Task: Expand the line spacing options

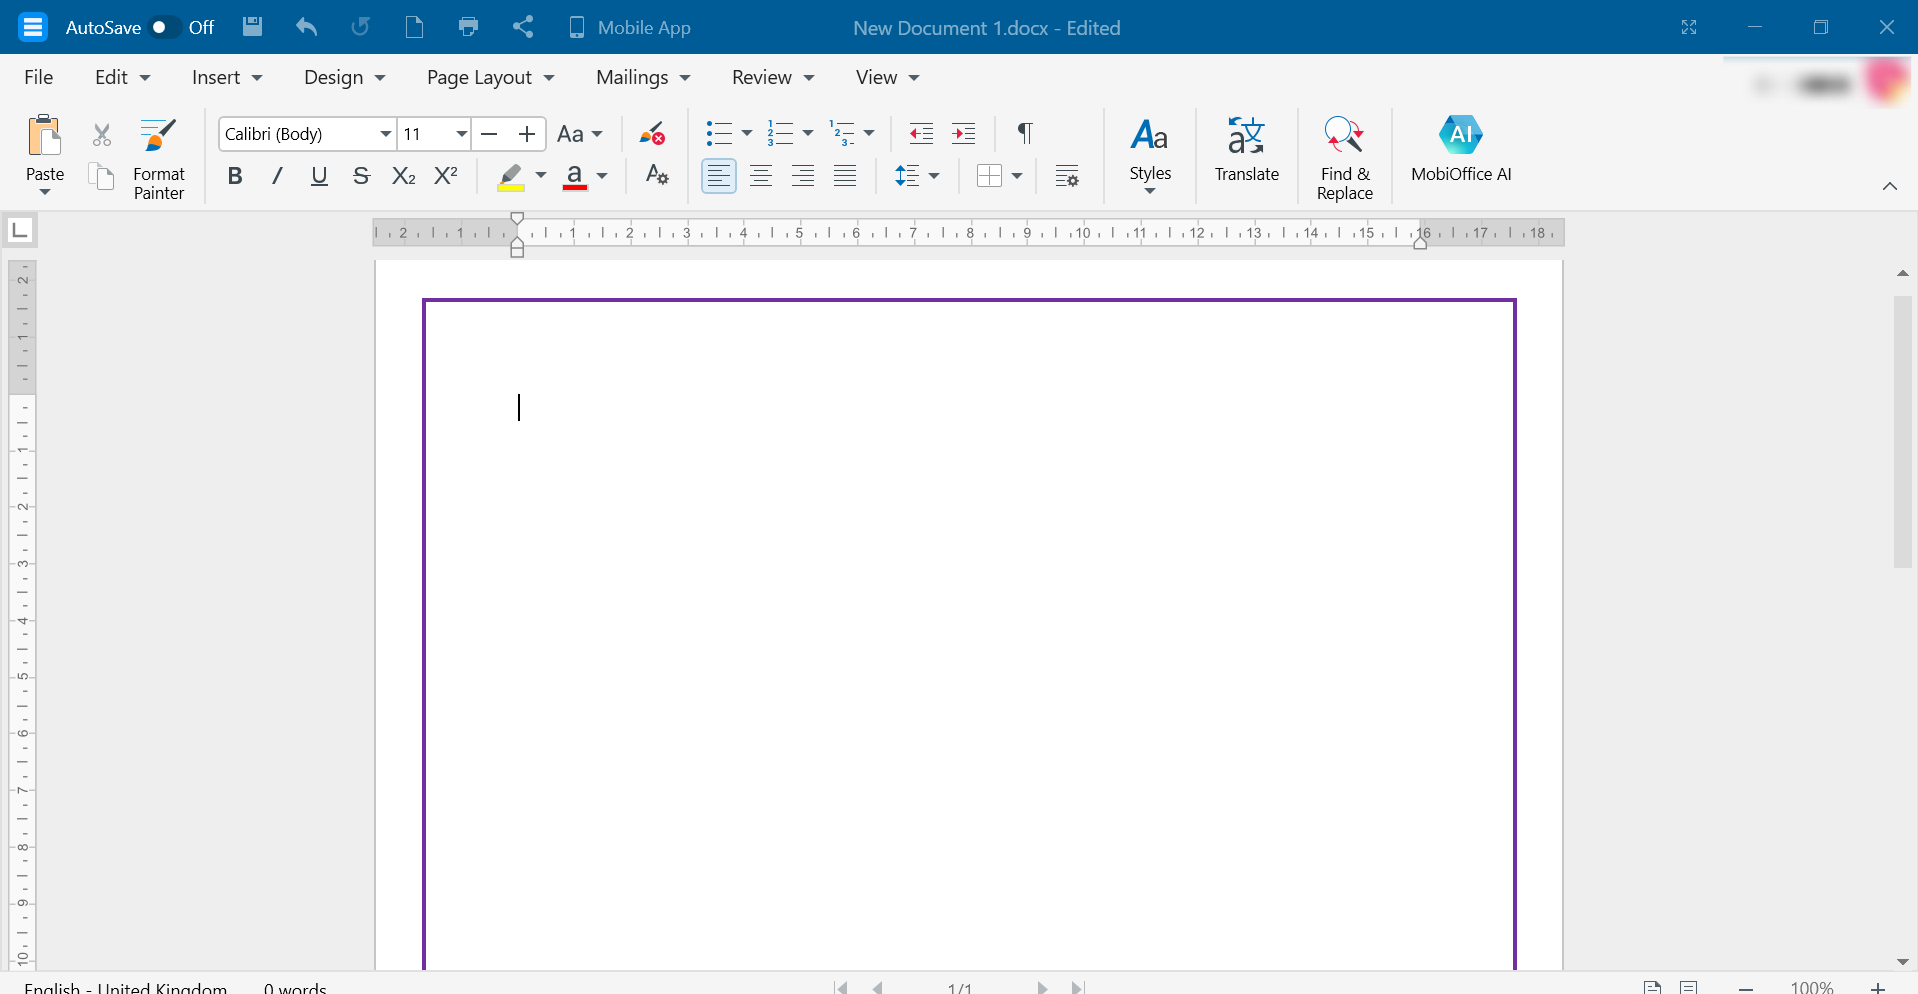Action: point(935,175)
